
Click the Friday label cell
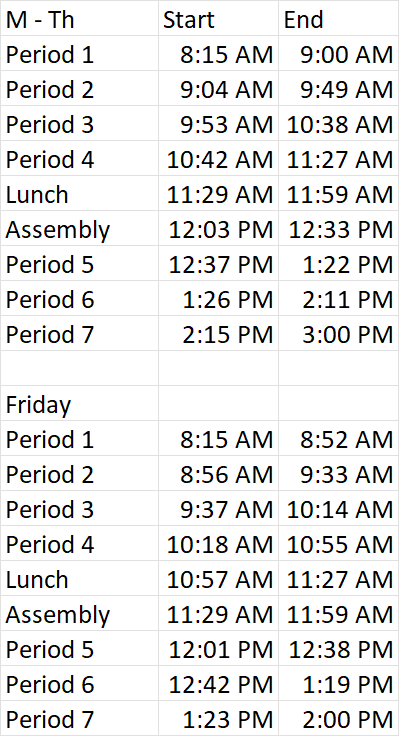[x=79, y=403]
